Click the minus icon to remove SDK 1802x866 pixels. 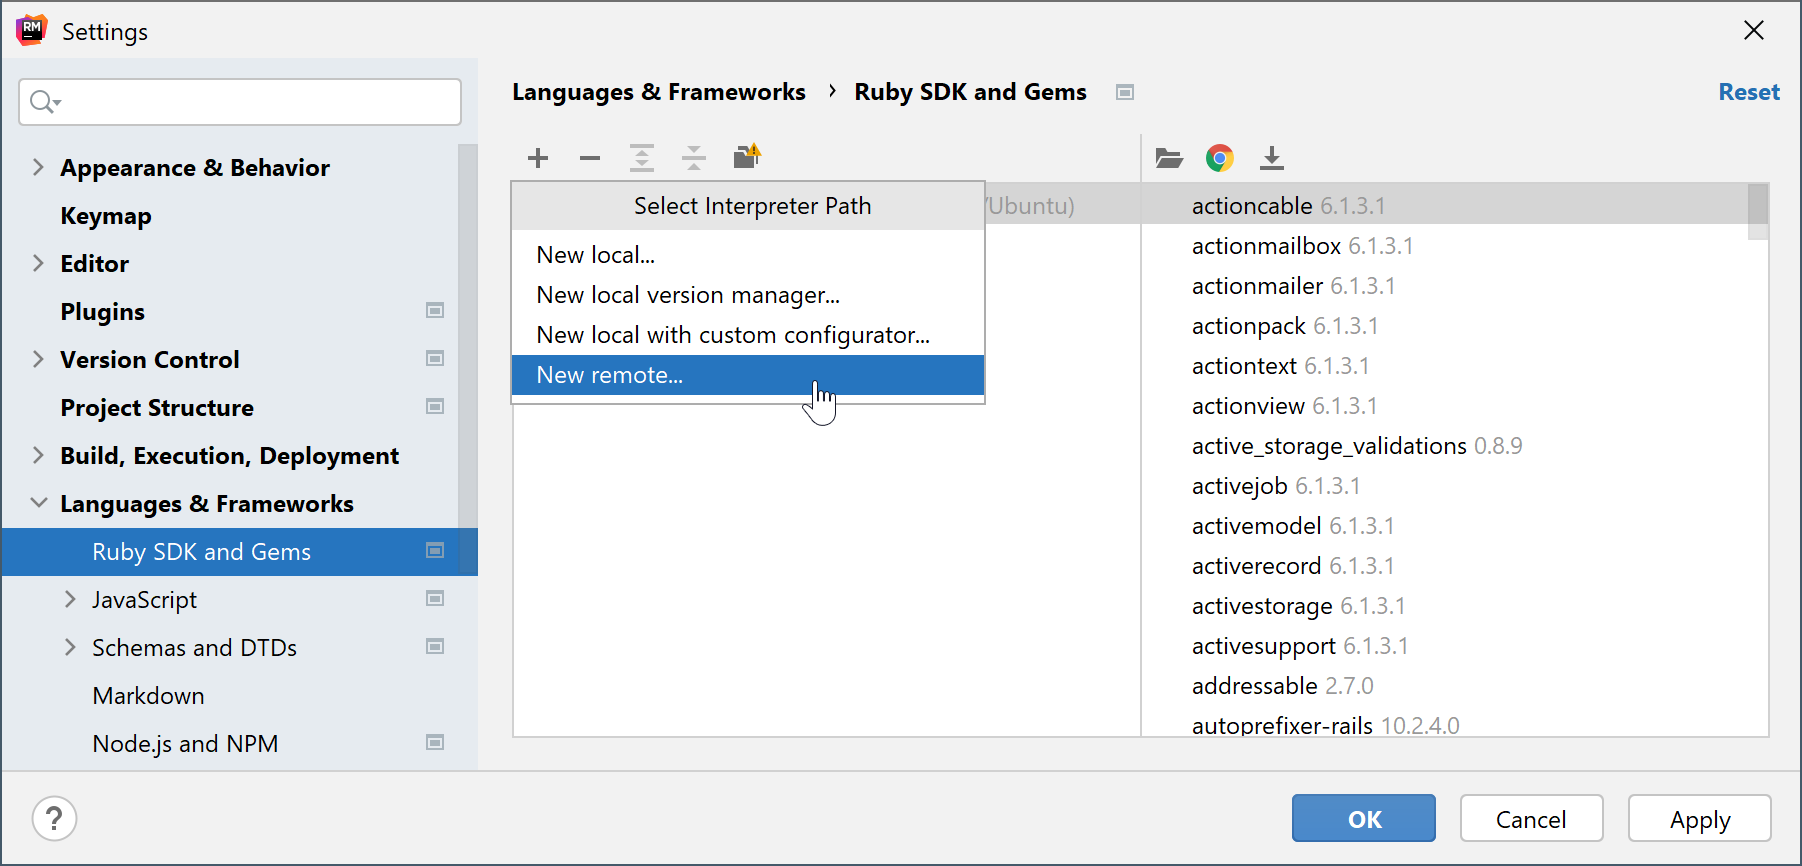590,158
